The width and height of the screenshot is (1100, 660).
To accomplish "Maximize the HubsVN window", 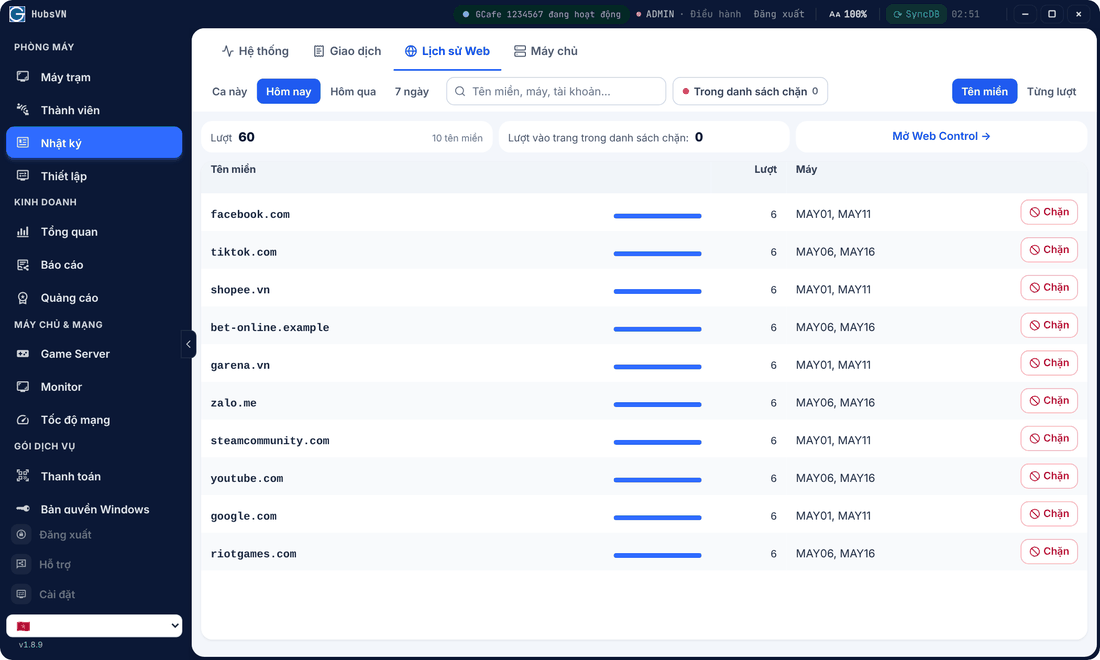I will (1052, 14).
